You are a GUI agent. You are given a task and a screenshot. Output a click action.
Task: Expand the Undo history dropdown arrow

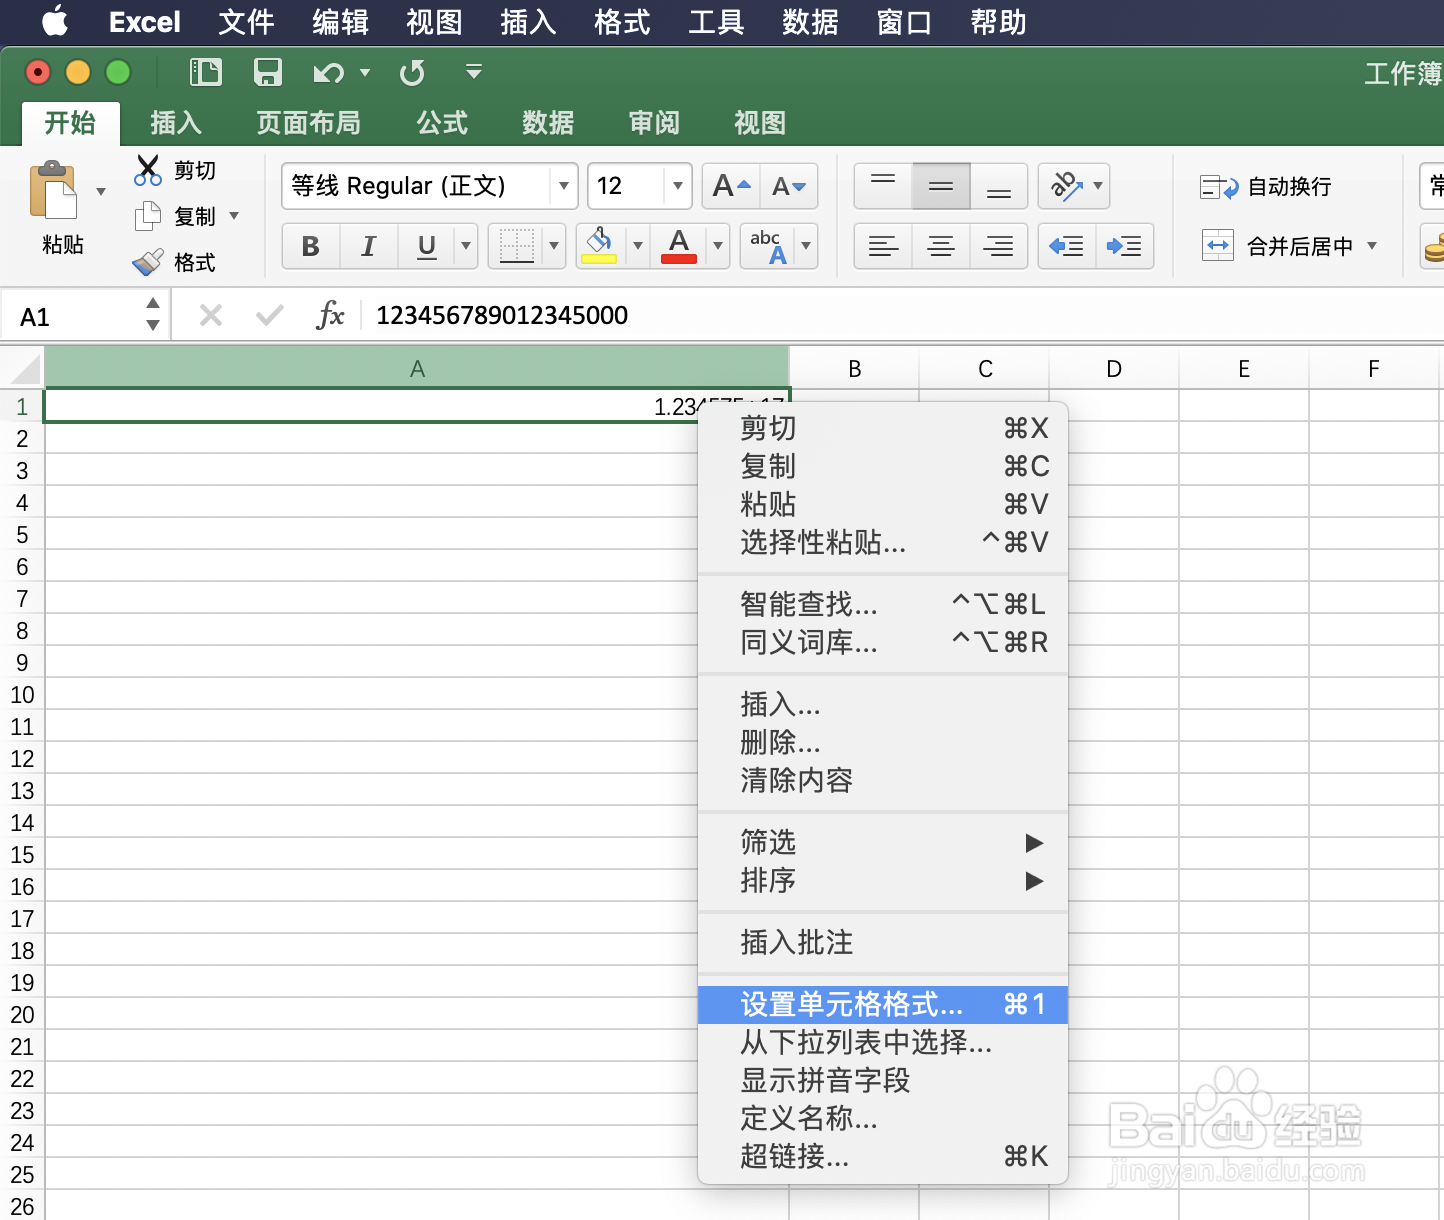point(365,72)
